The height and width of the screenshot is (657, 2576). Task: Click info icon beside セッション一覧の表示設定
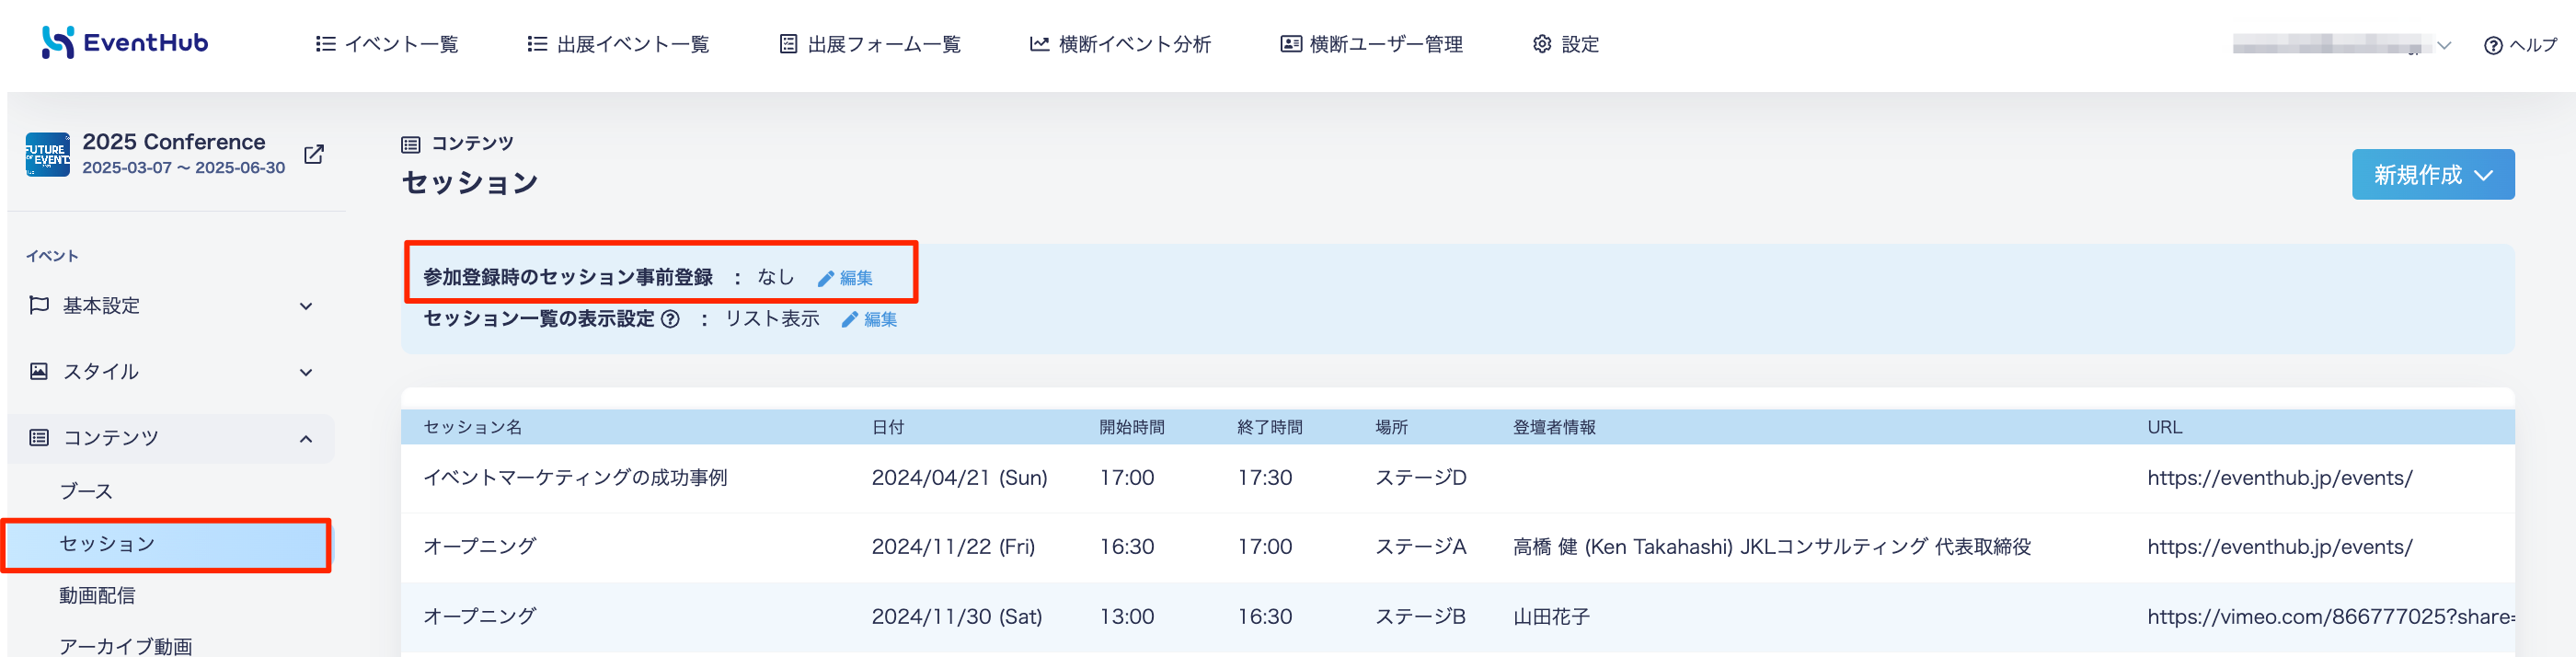(x=671, y=319)
